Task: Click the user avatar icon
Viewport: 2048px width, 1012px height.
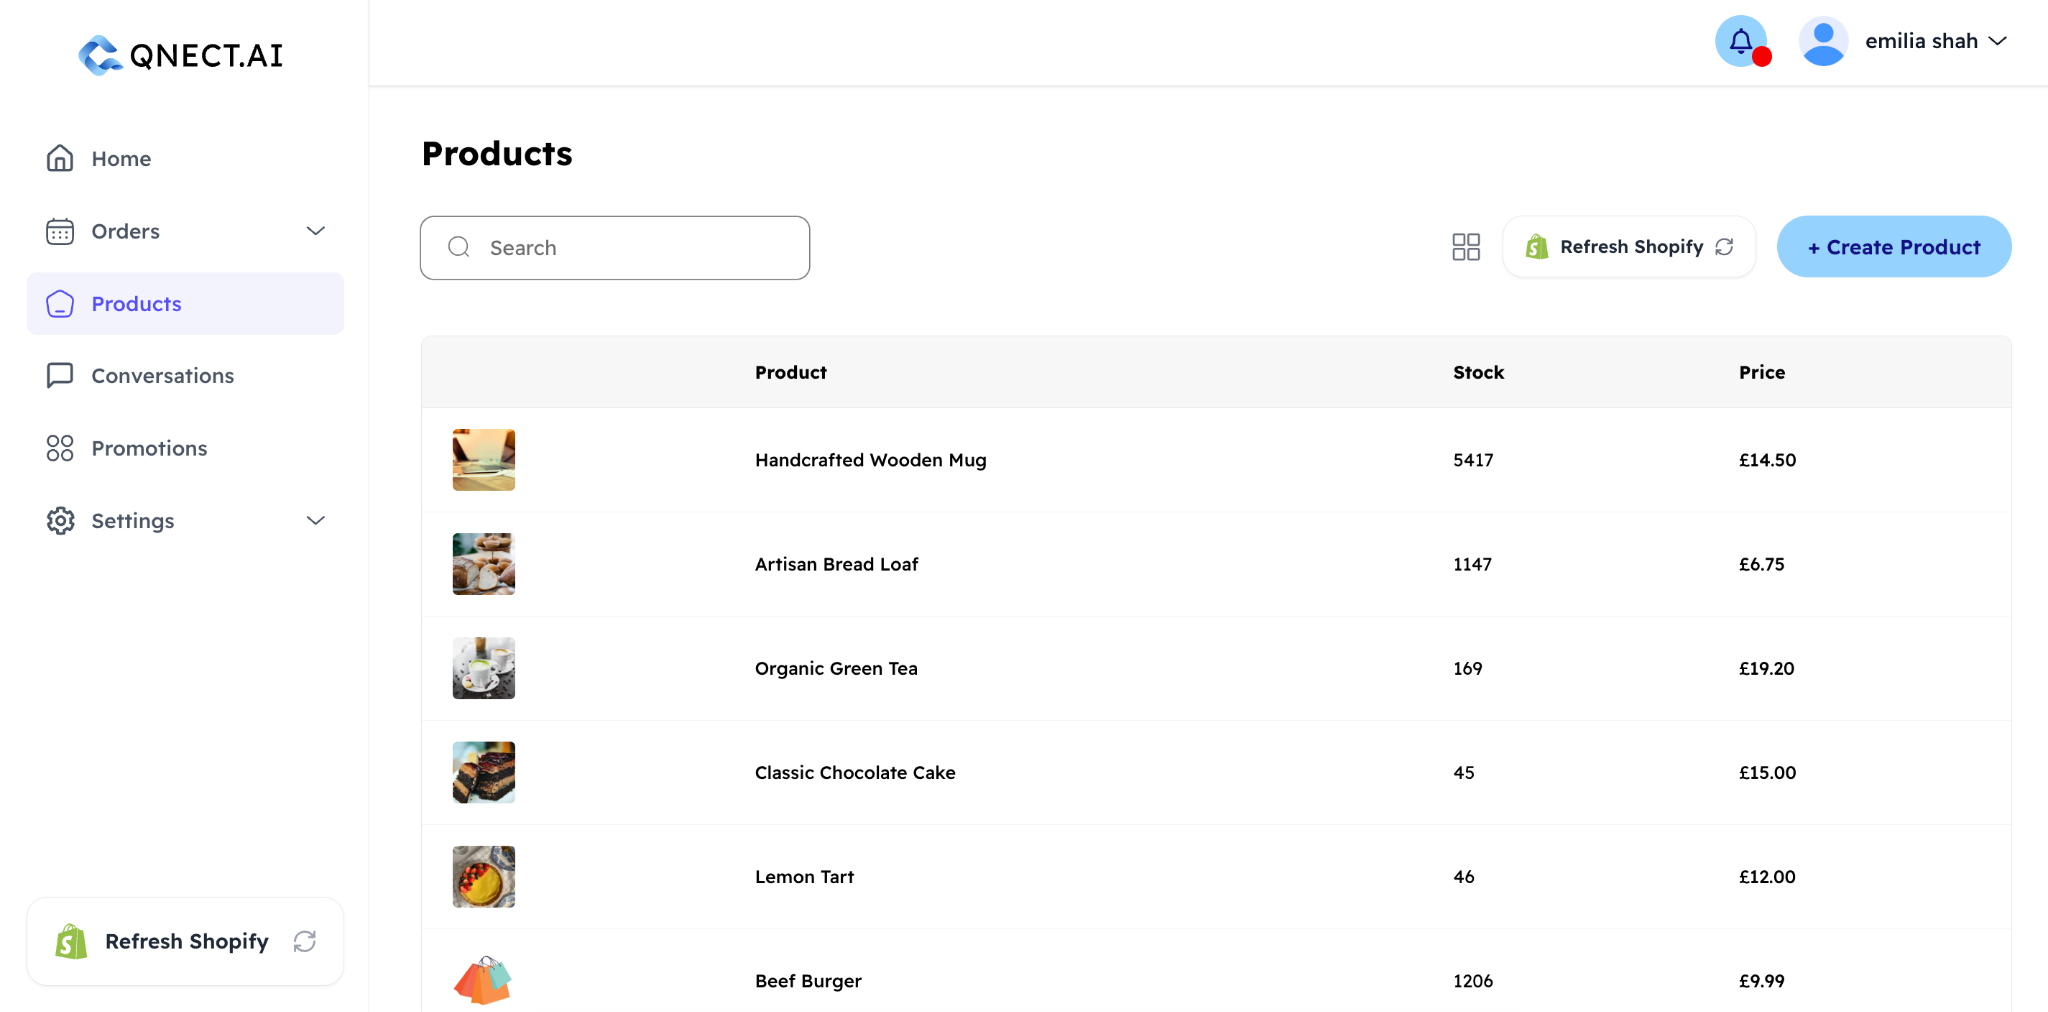Action: pos(1823,41)
